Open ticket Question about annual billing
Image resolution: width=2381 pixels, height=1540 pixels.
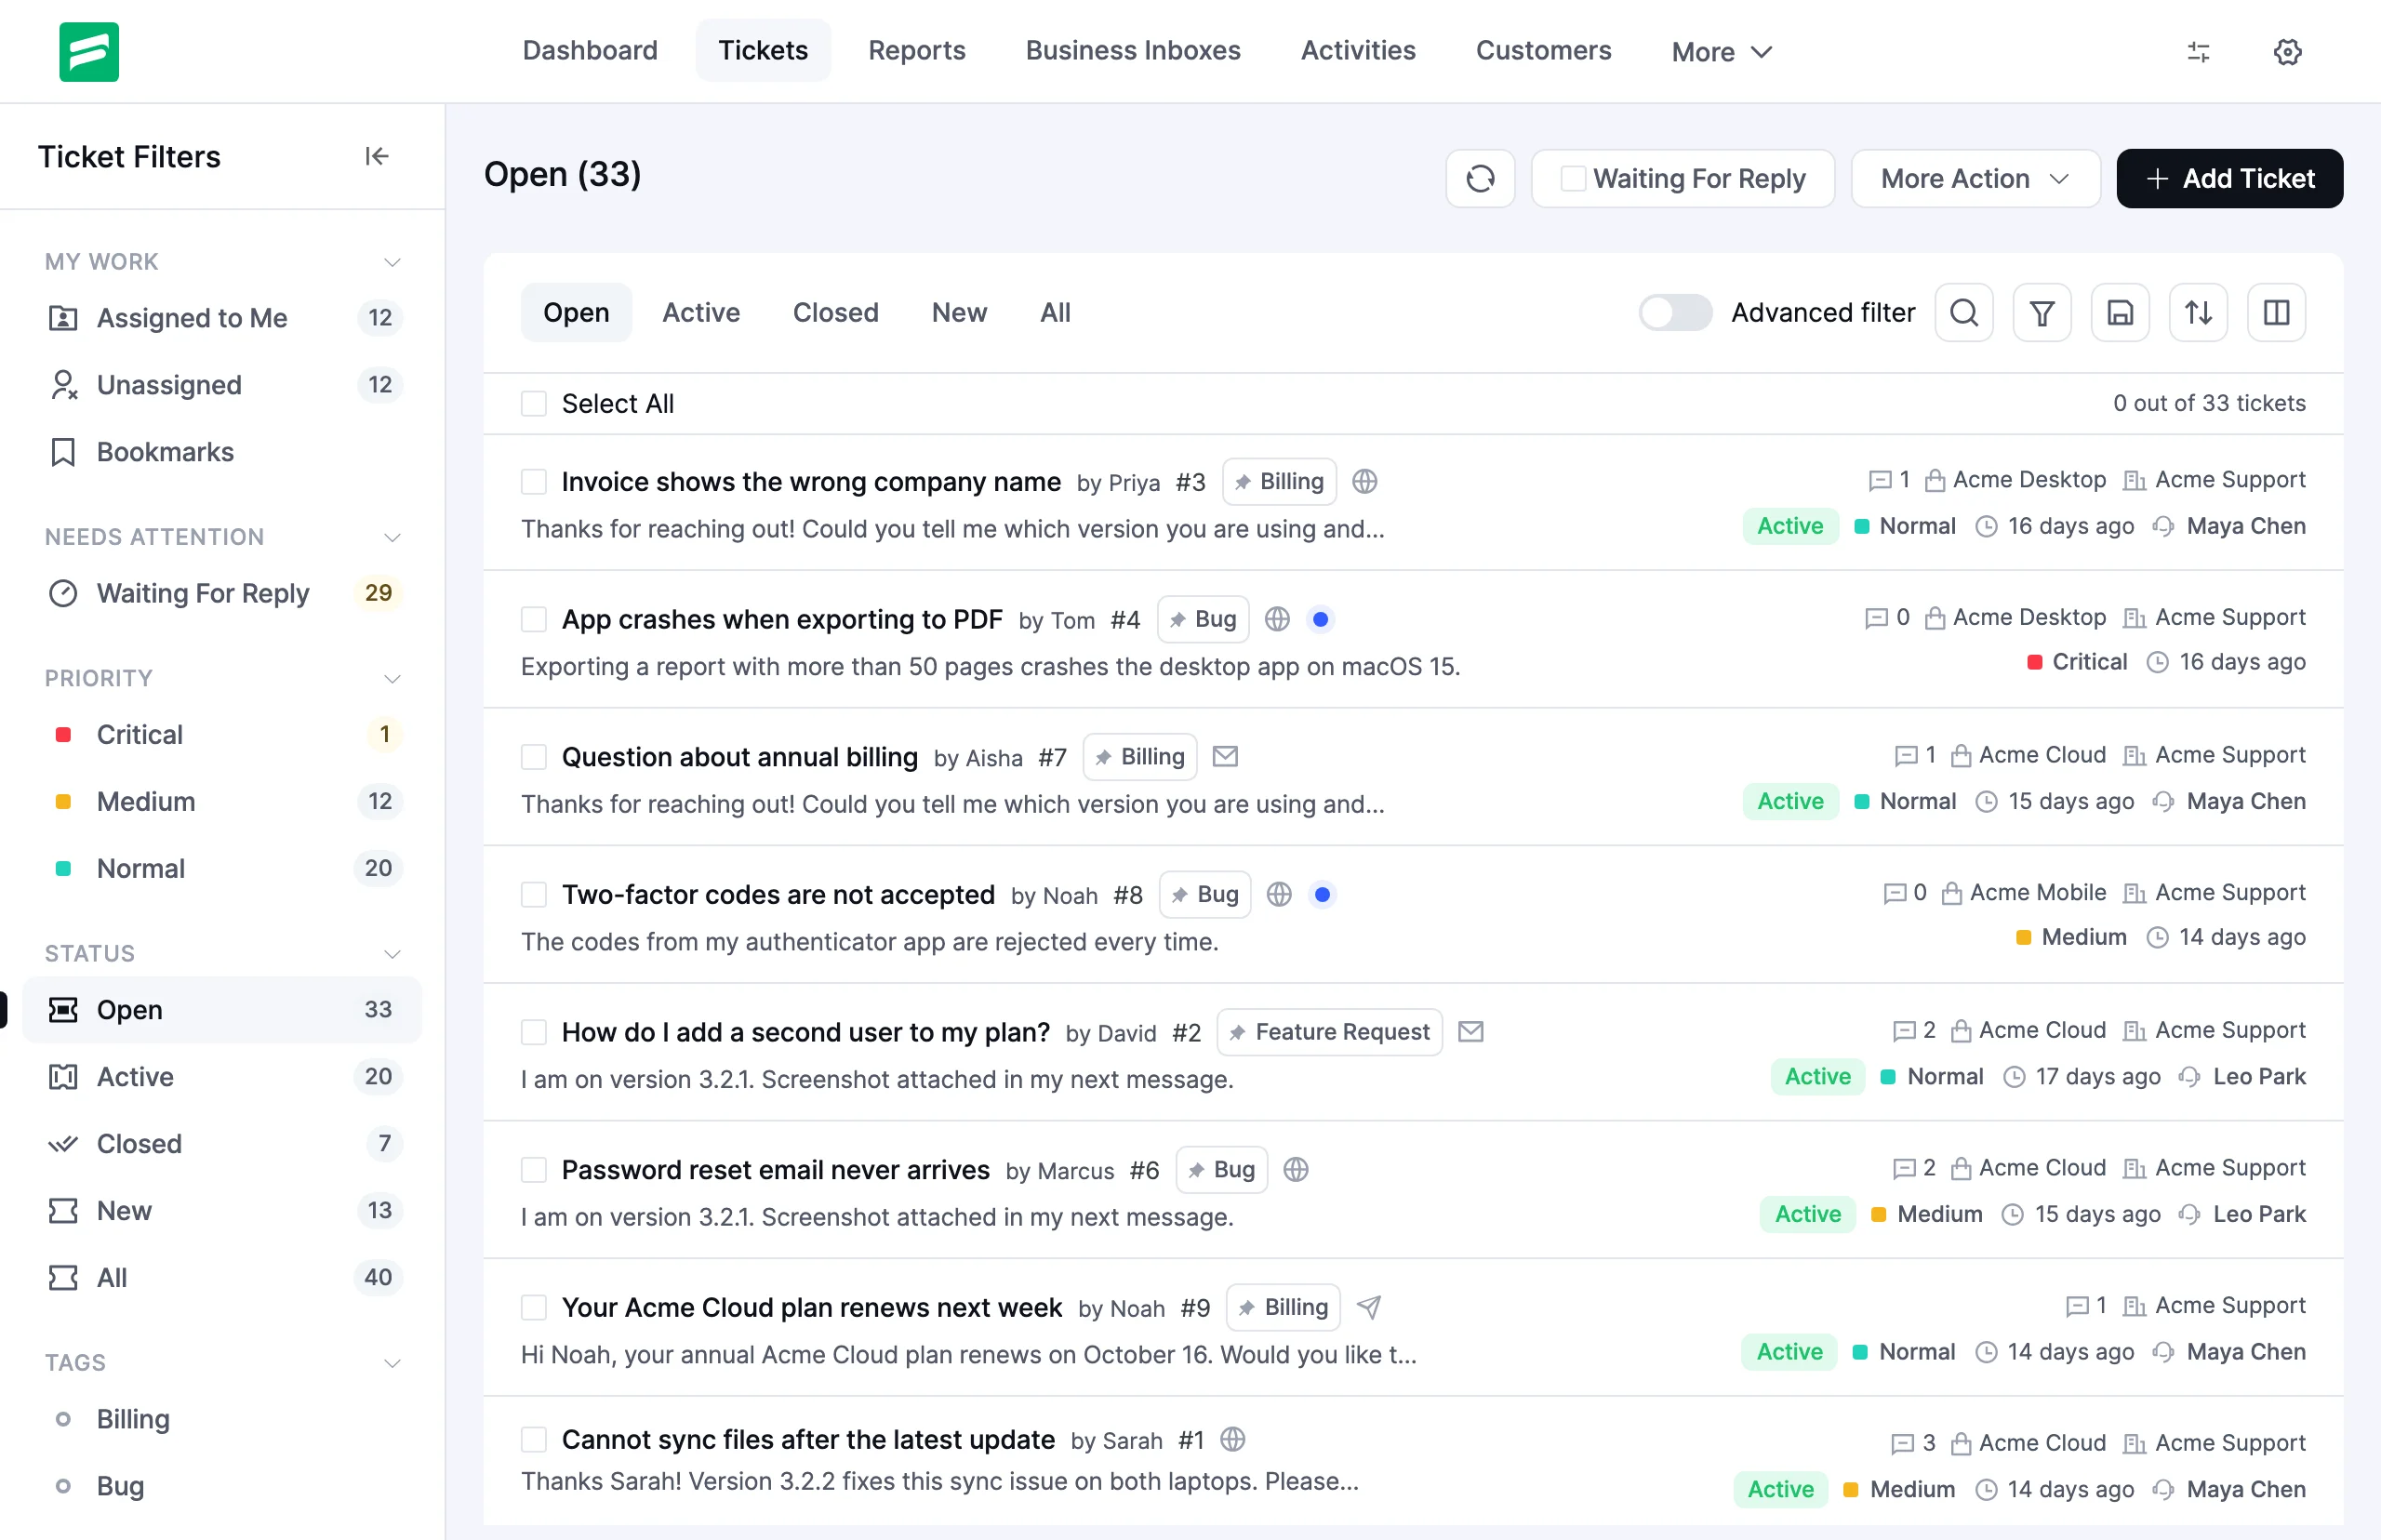click(x=739, y=757)
